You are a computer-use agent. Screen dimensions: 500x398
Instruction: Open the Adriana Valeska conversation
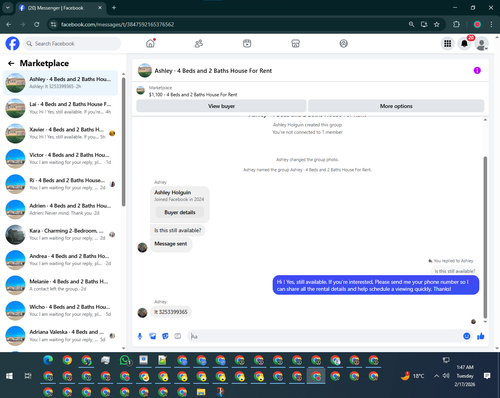60,336
